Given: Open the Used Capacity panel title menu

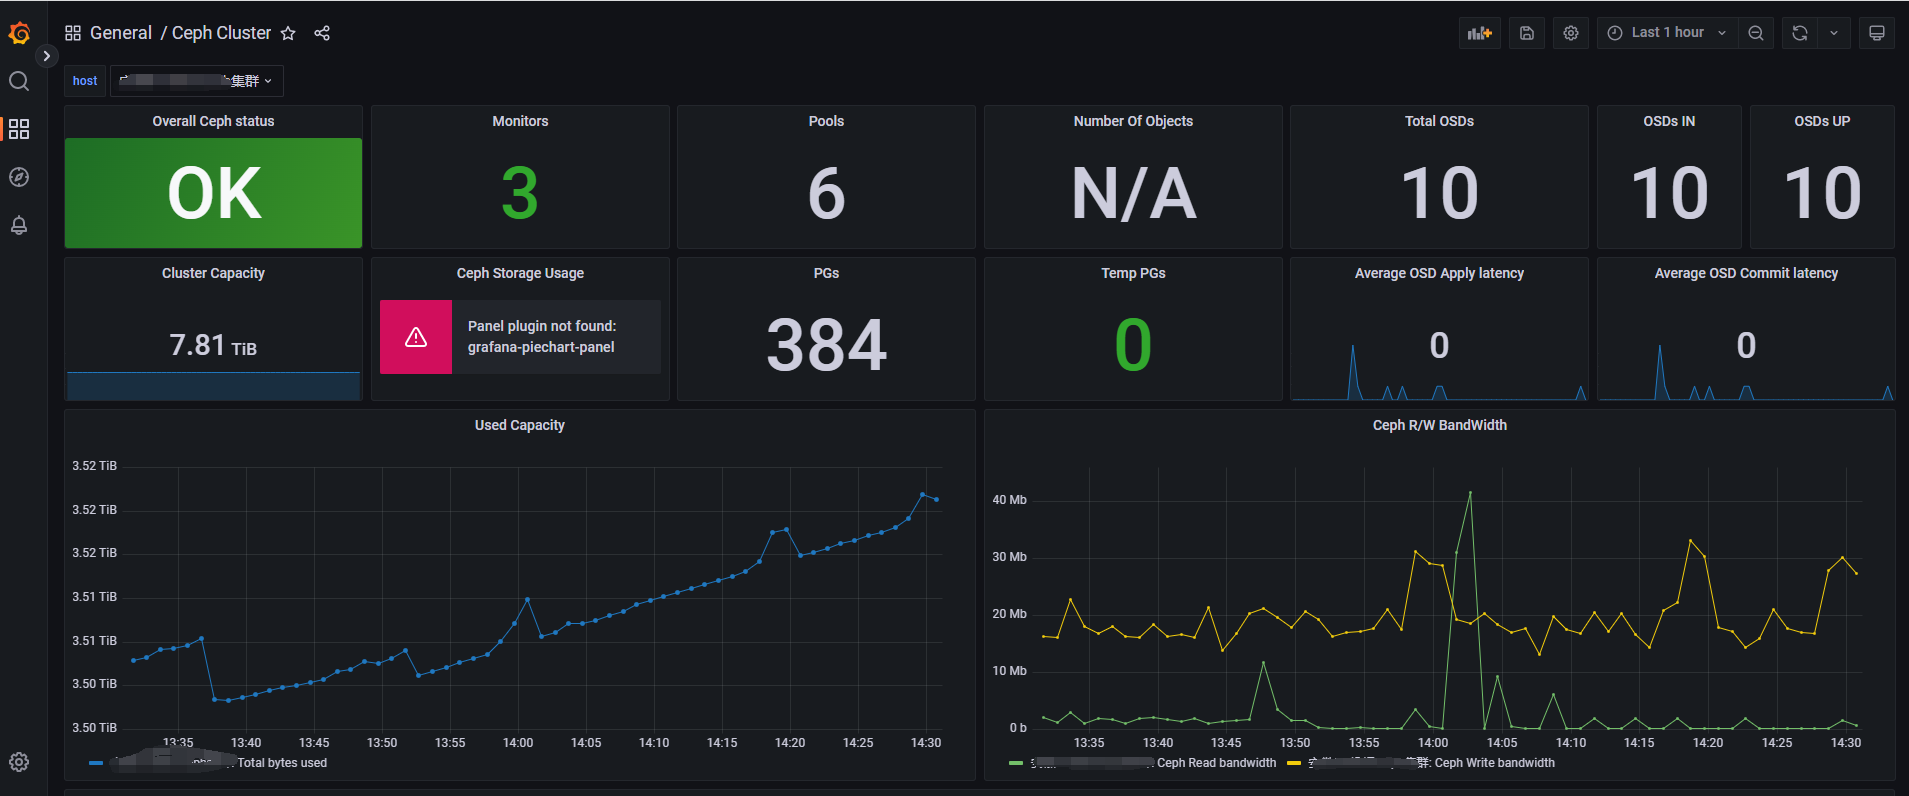Looking at the screenshot, I should click(x=519, y=425).
